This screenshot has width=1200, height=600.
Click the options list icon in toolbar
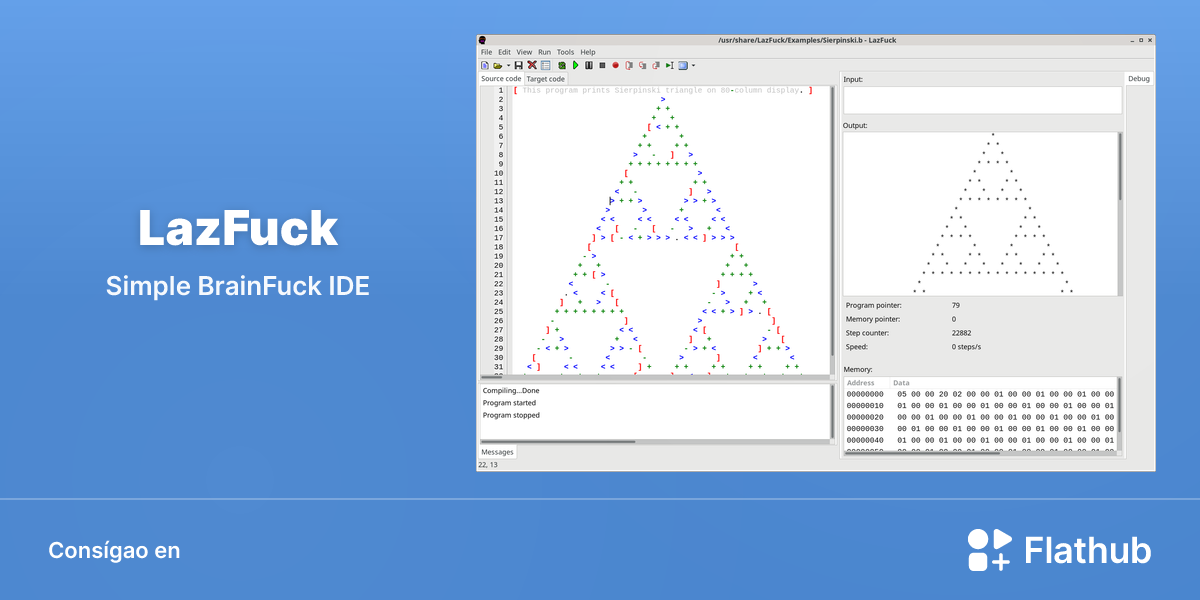(x=545, y=65)
